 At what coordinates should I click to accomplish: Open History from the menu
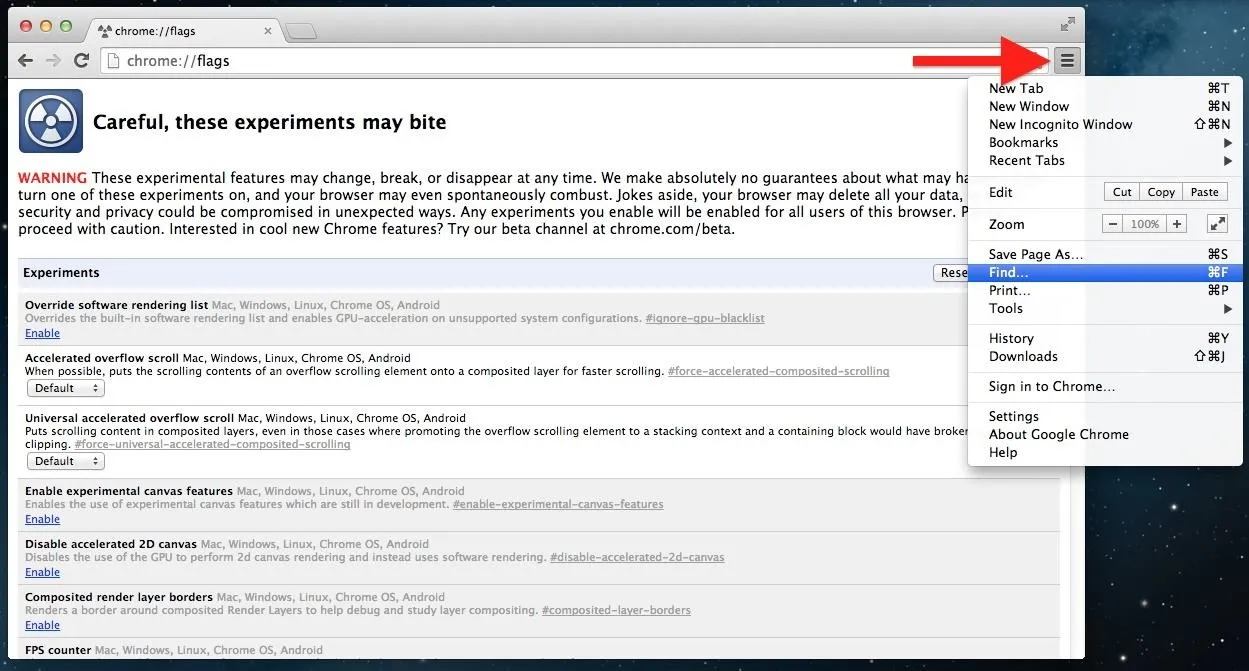(1105, 339)
